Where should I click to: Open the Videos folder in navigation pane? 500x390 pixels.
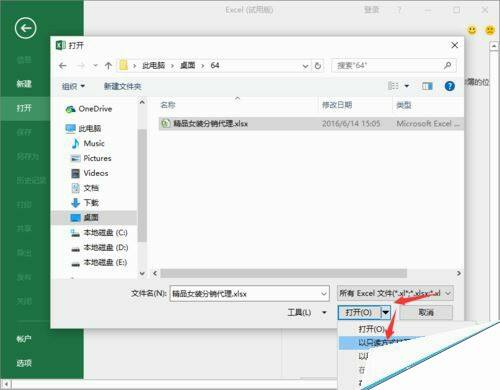[x=90, y=173]
